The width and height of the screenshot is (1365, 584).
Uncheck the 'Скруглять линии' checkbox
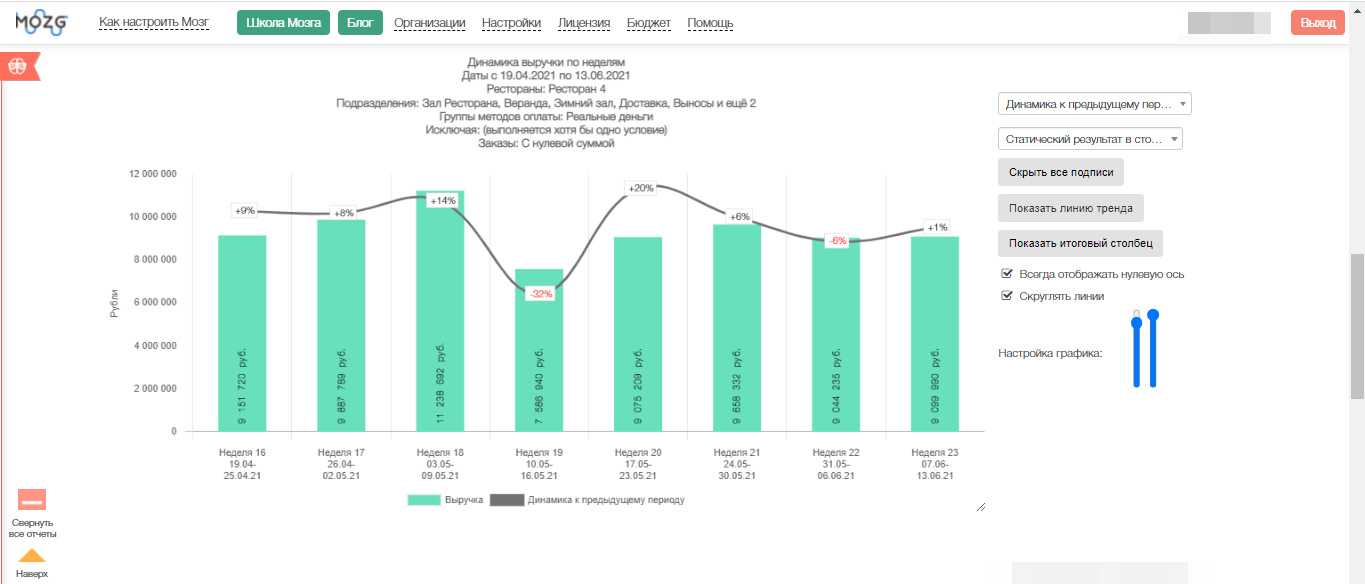point(1007,296)
